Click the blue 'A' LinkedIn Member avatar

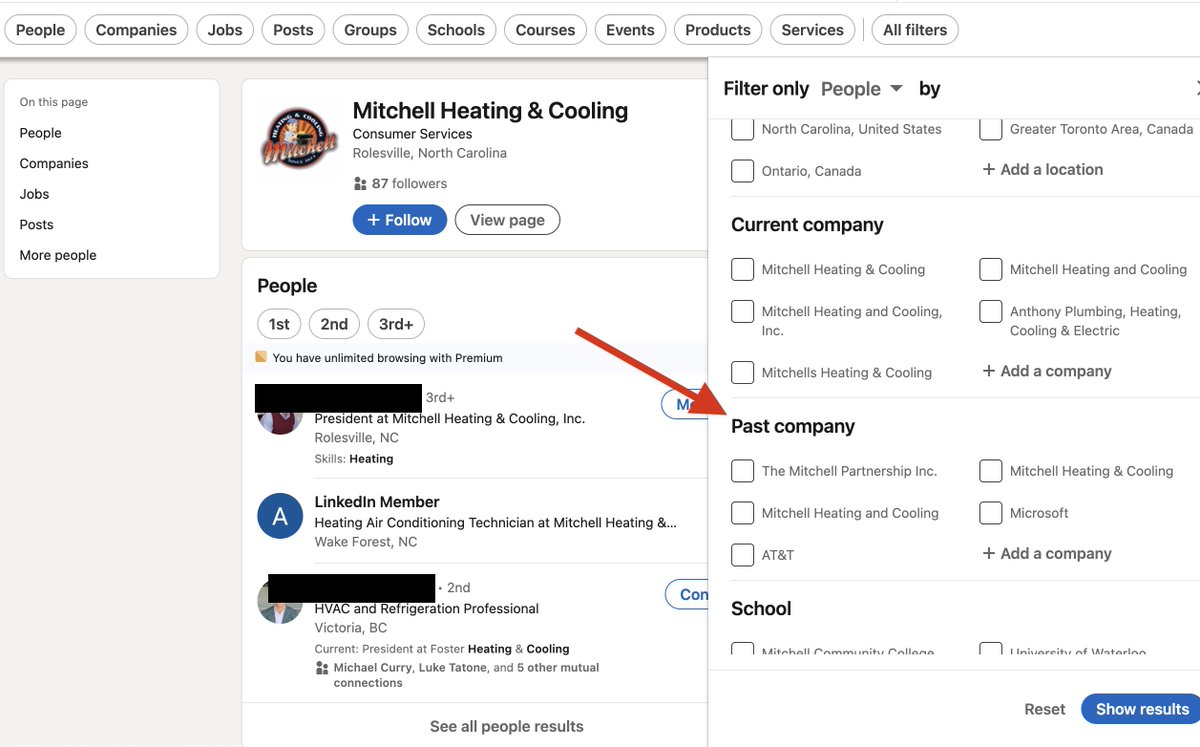pos(280,516)
